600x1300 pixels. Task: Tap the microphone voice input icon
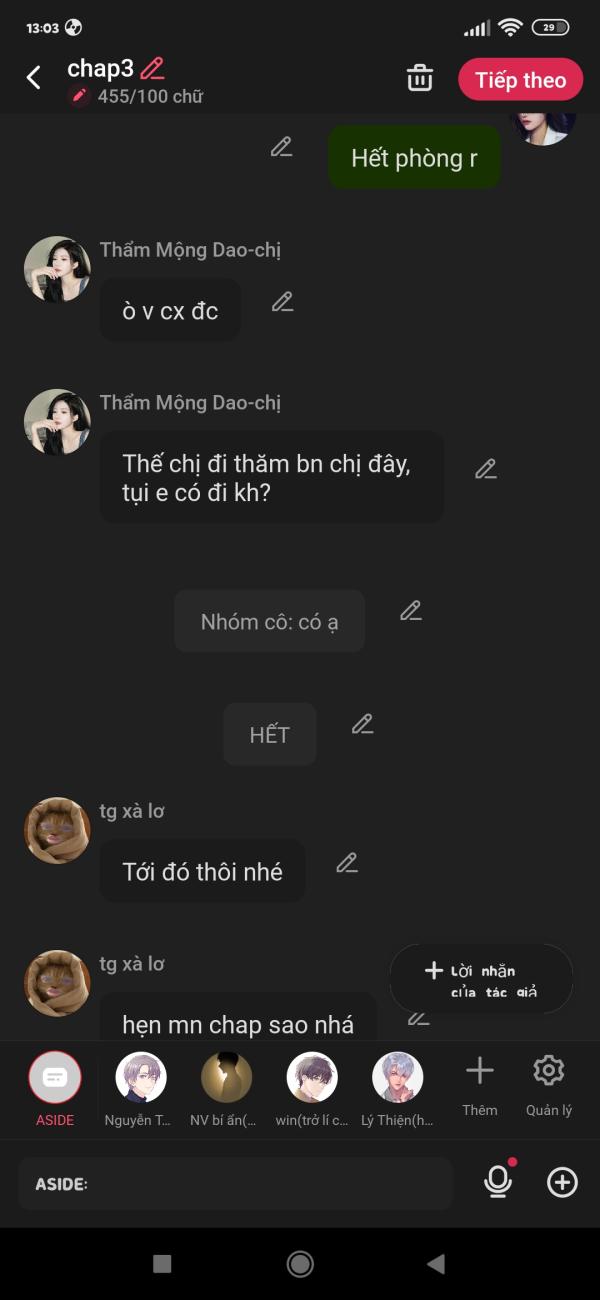tap(498, 1182)
